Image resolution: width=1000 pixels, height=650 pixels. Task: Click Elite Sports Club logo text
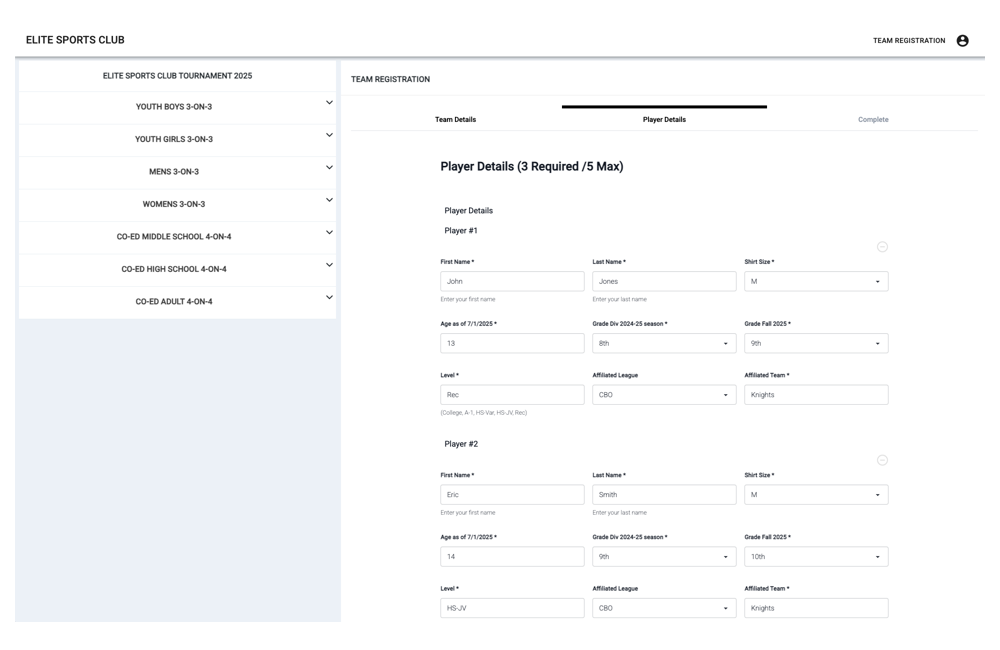click(75, 41)
